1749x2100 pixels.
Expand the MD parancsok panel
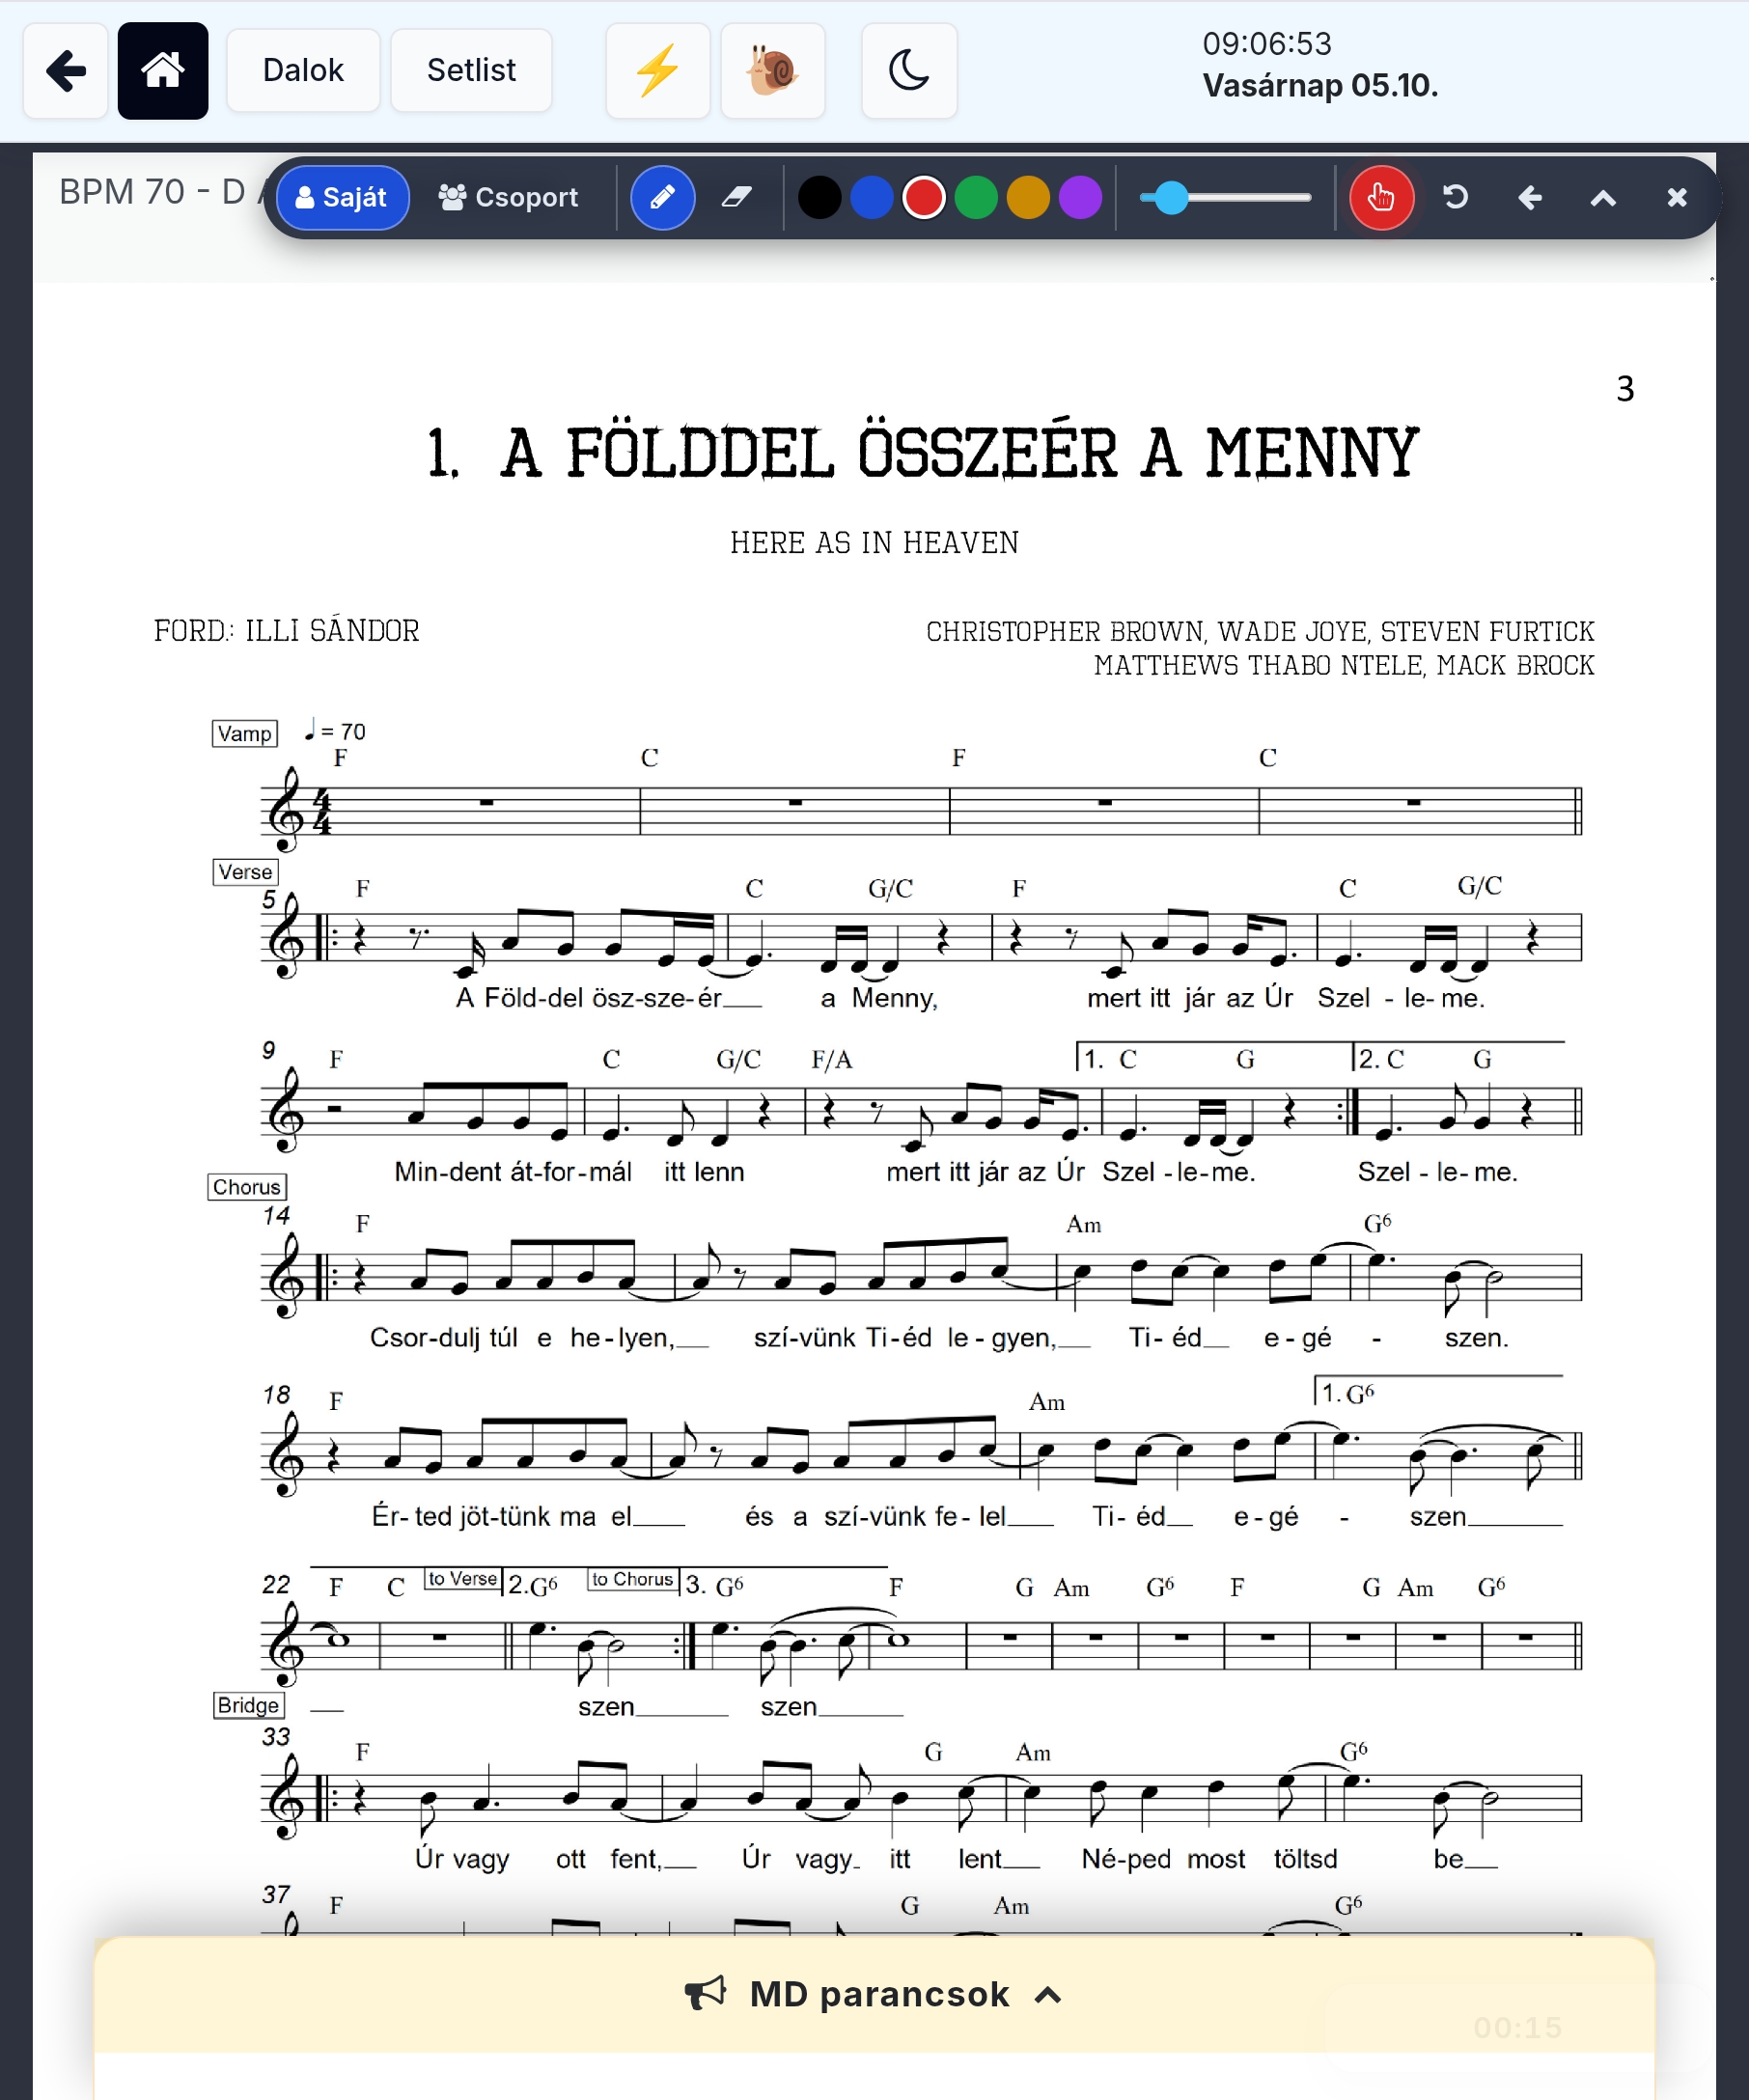coord(874,1994)
